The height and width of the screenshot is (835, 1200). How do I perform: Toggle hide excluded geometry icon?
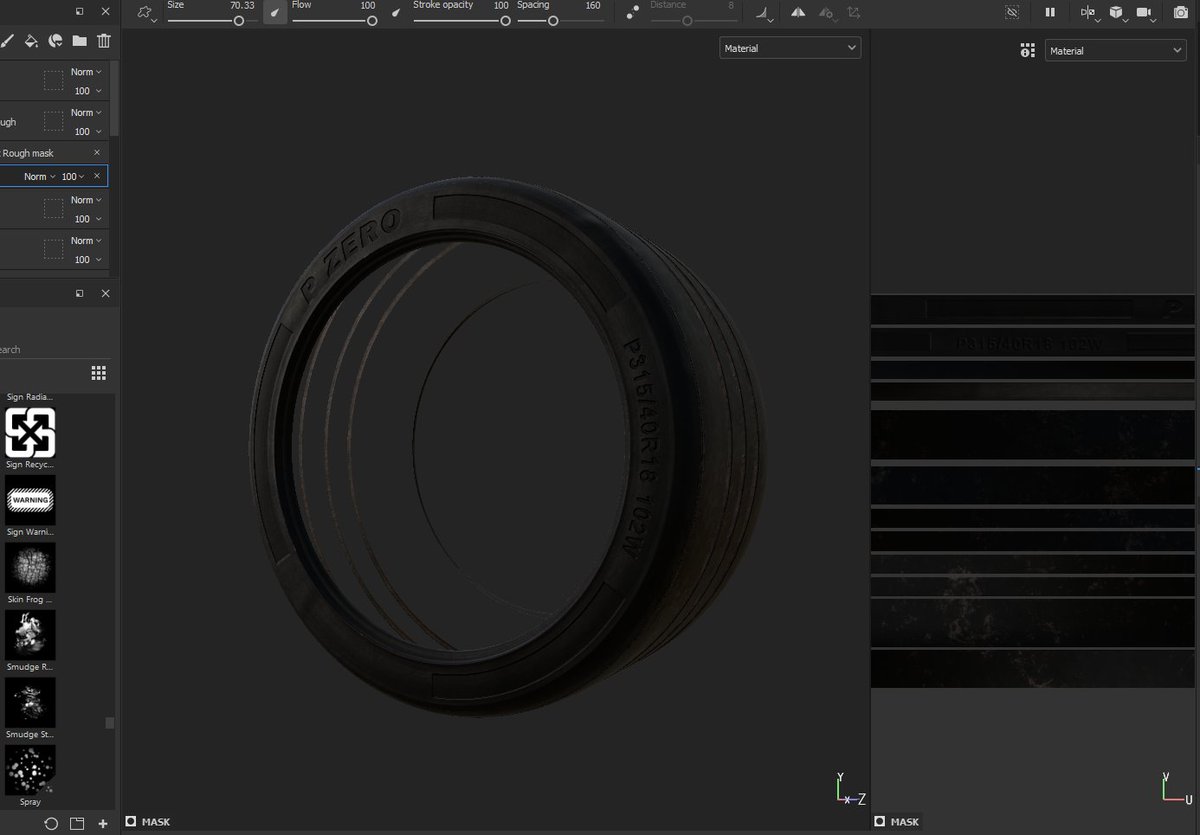[1012, 13]
